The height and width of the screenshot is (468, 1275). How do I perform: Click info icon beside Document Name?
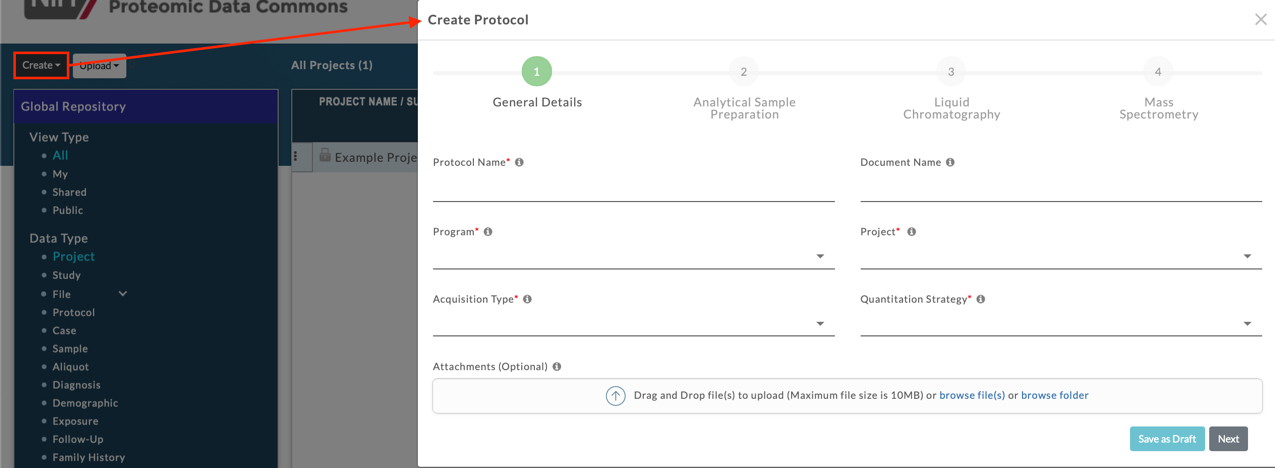coord(950,162)
